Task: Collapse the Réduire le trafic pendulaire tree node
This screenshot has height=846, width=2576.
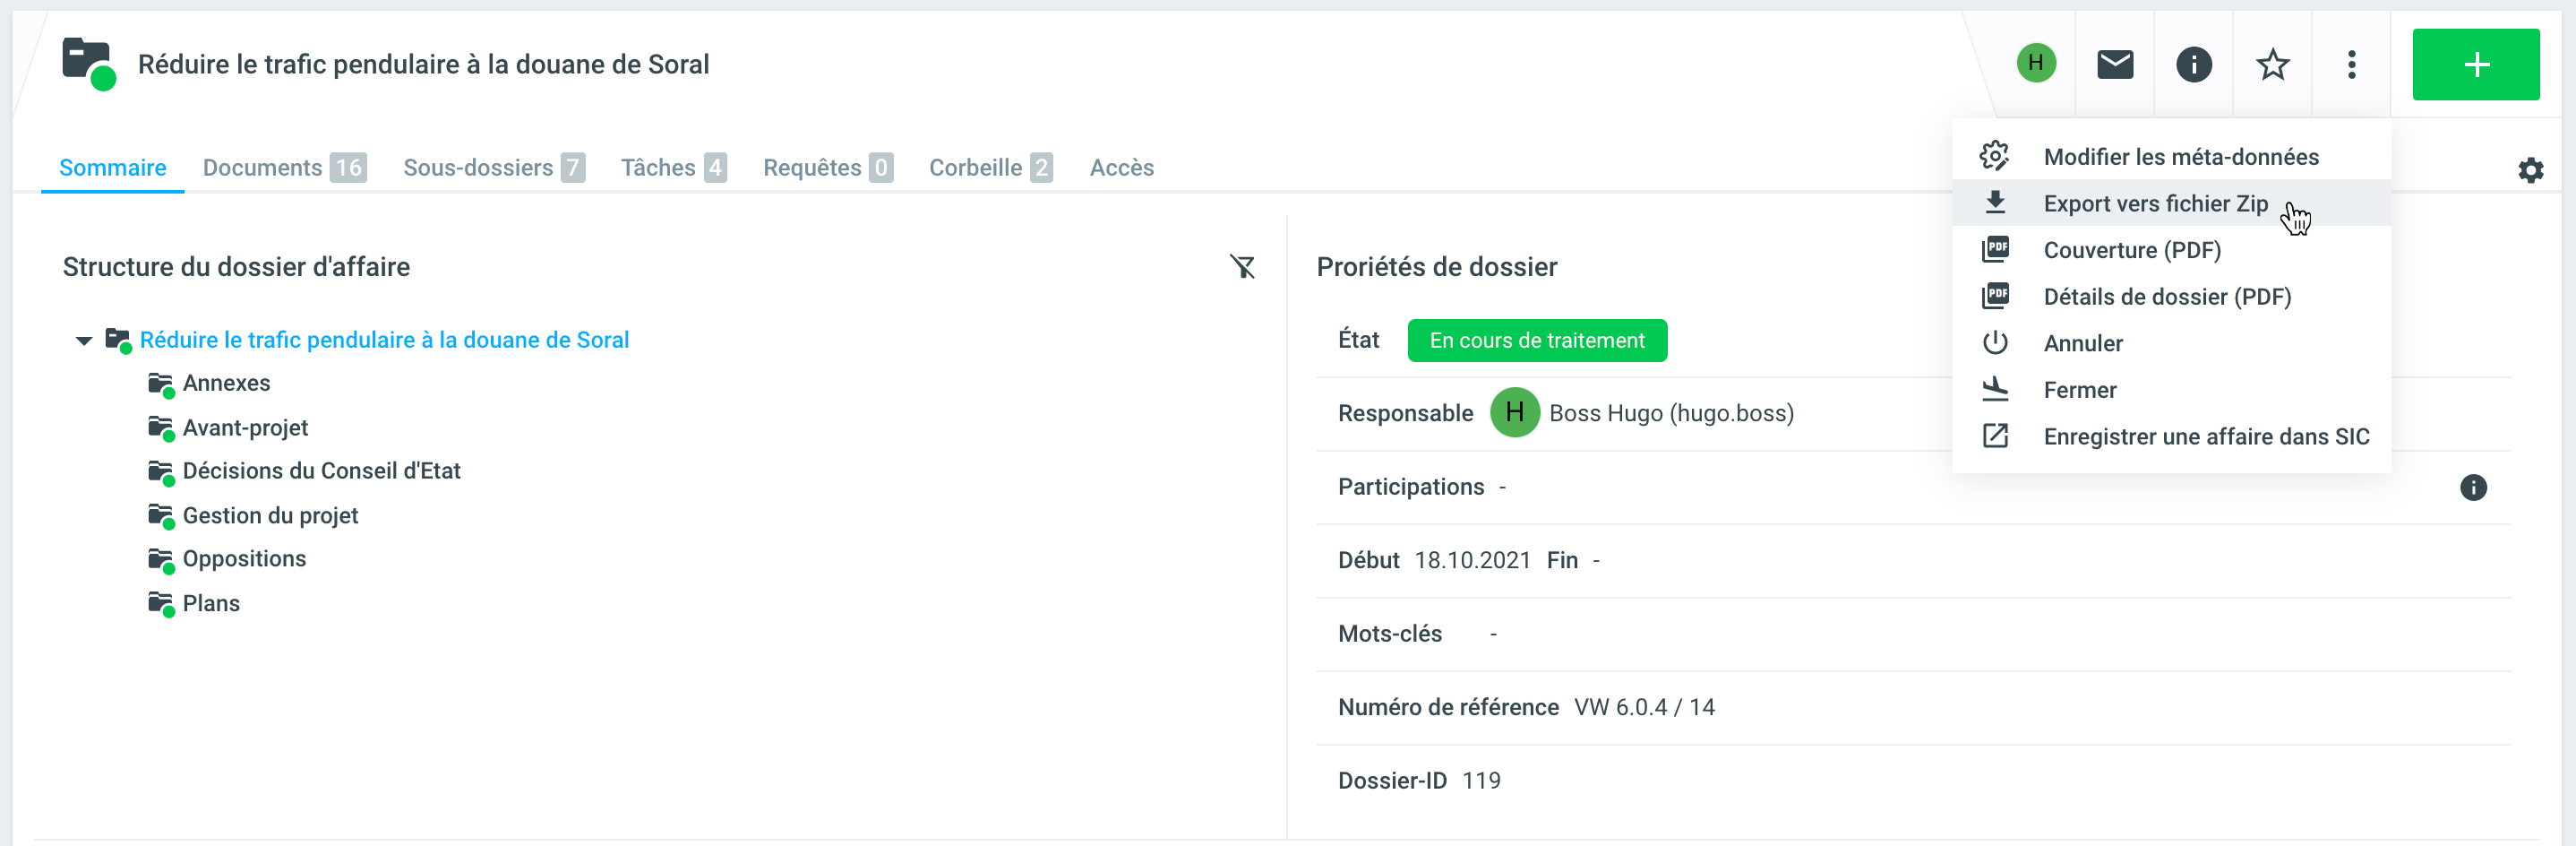Action: 84,341
